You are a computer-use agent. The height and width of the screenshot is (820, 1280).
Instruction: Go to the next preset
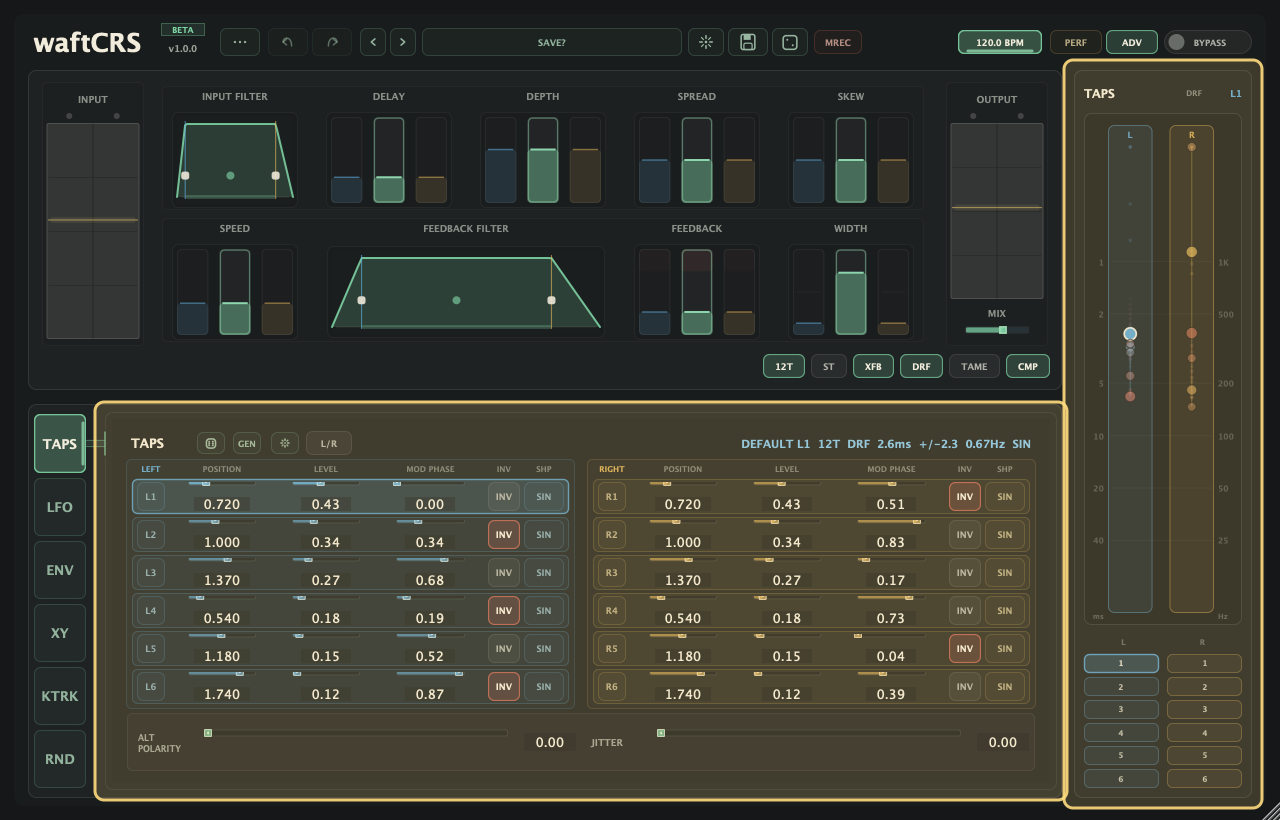[403, 42]
